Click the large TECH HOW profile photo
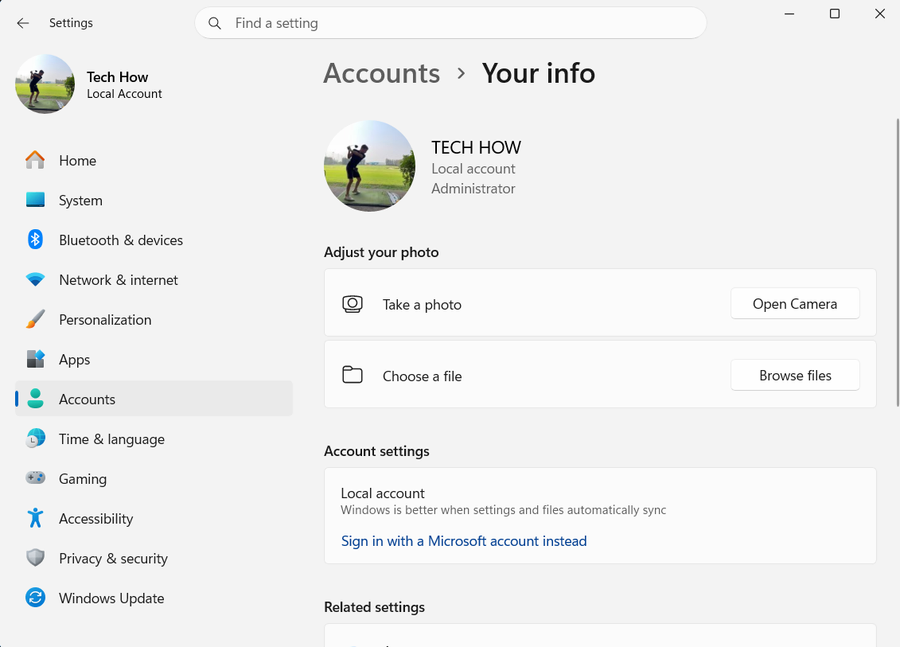Screen dimensions: 900x647 pyautogui.click(x=370, y=166)
